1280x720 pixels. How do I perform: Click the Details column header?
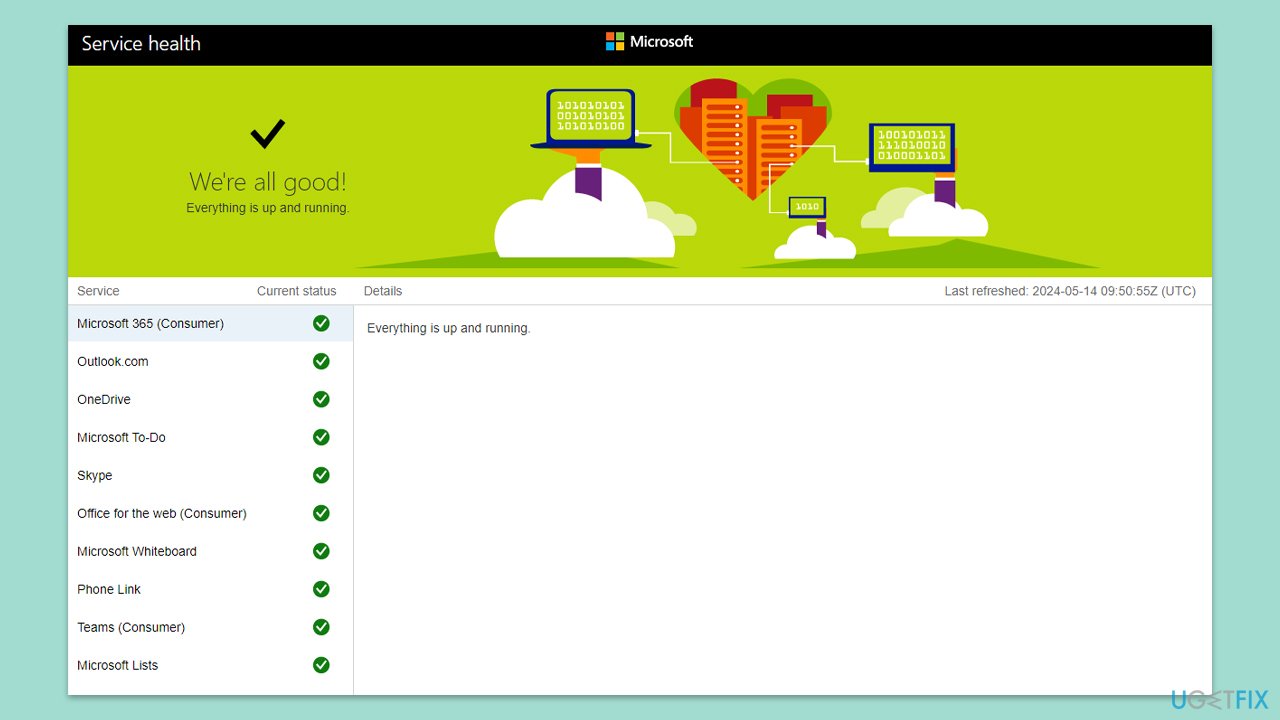[x=383, y=291]
